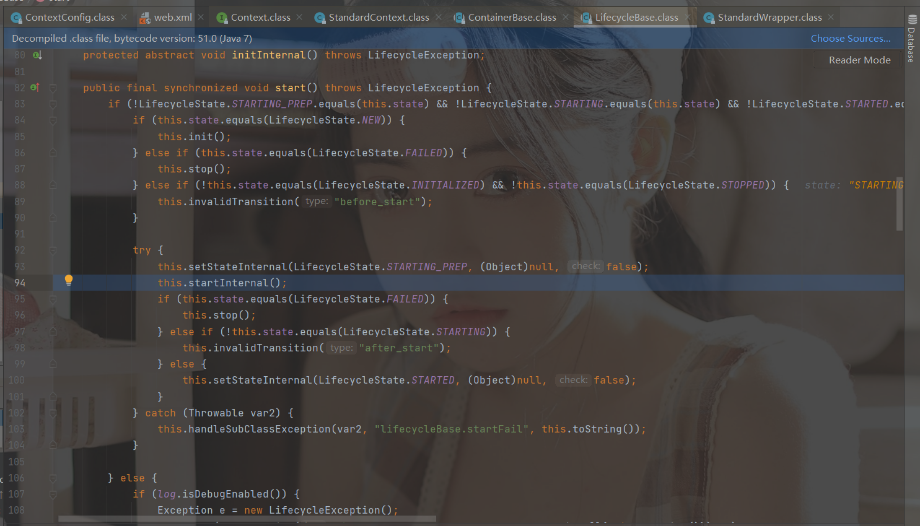
Task: Click the horizontal editor scrollbar thumb
Action: coord(247,519)
